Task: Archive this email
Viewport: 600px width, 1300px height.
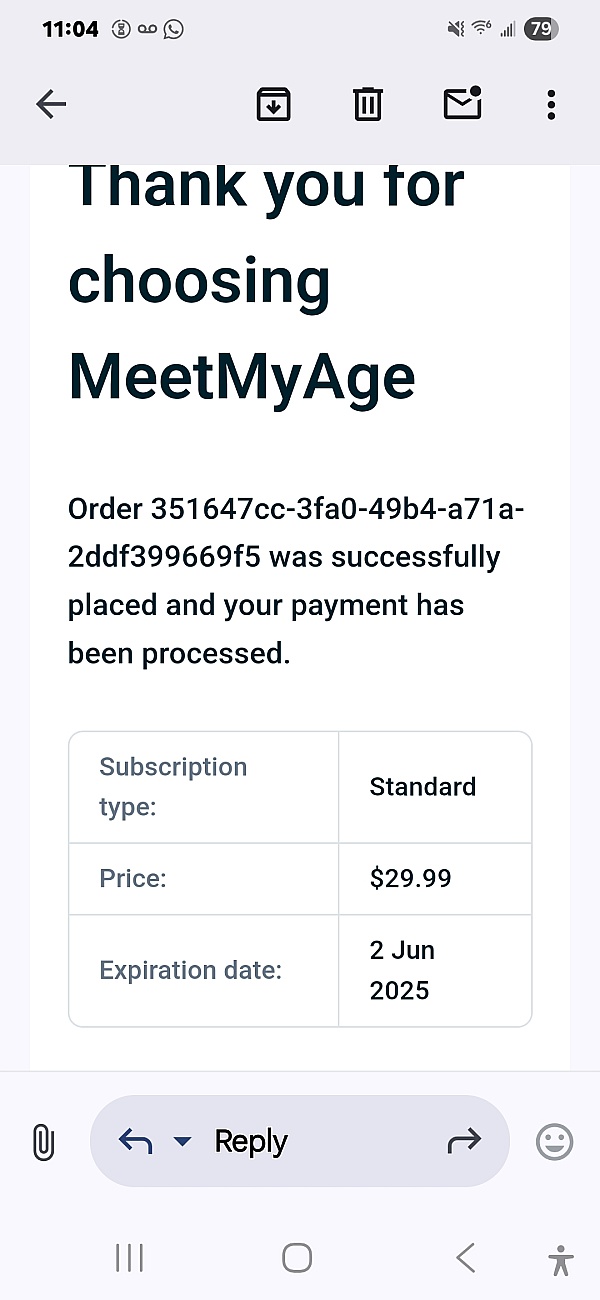Action: tap(273, 104)
